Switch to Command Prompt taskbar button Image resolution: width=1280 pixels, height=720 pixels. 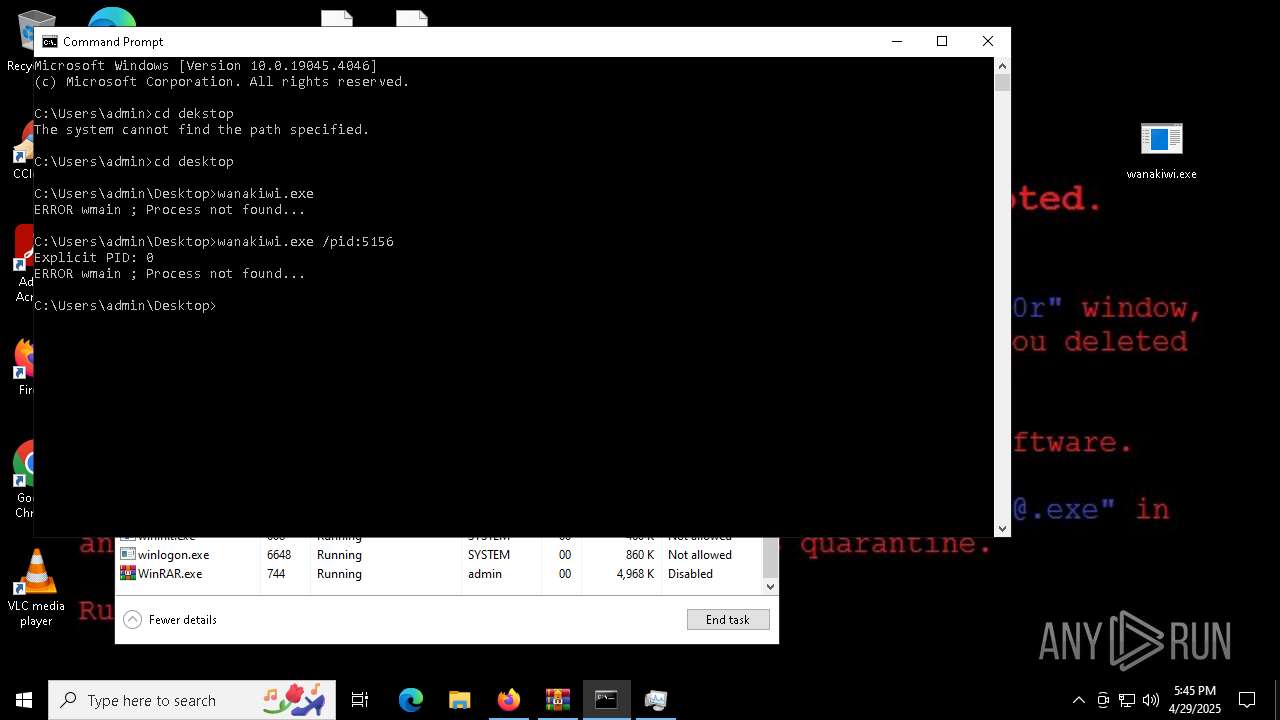607,700
